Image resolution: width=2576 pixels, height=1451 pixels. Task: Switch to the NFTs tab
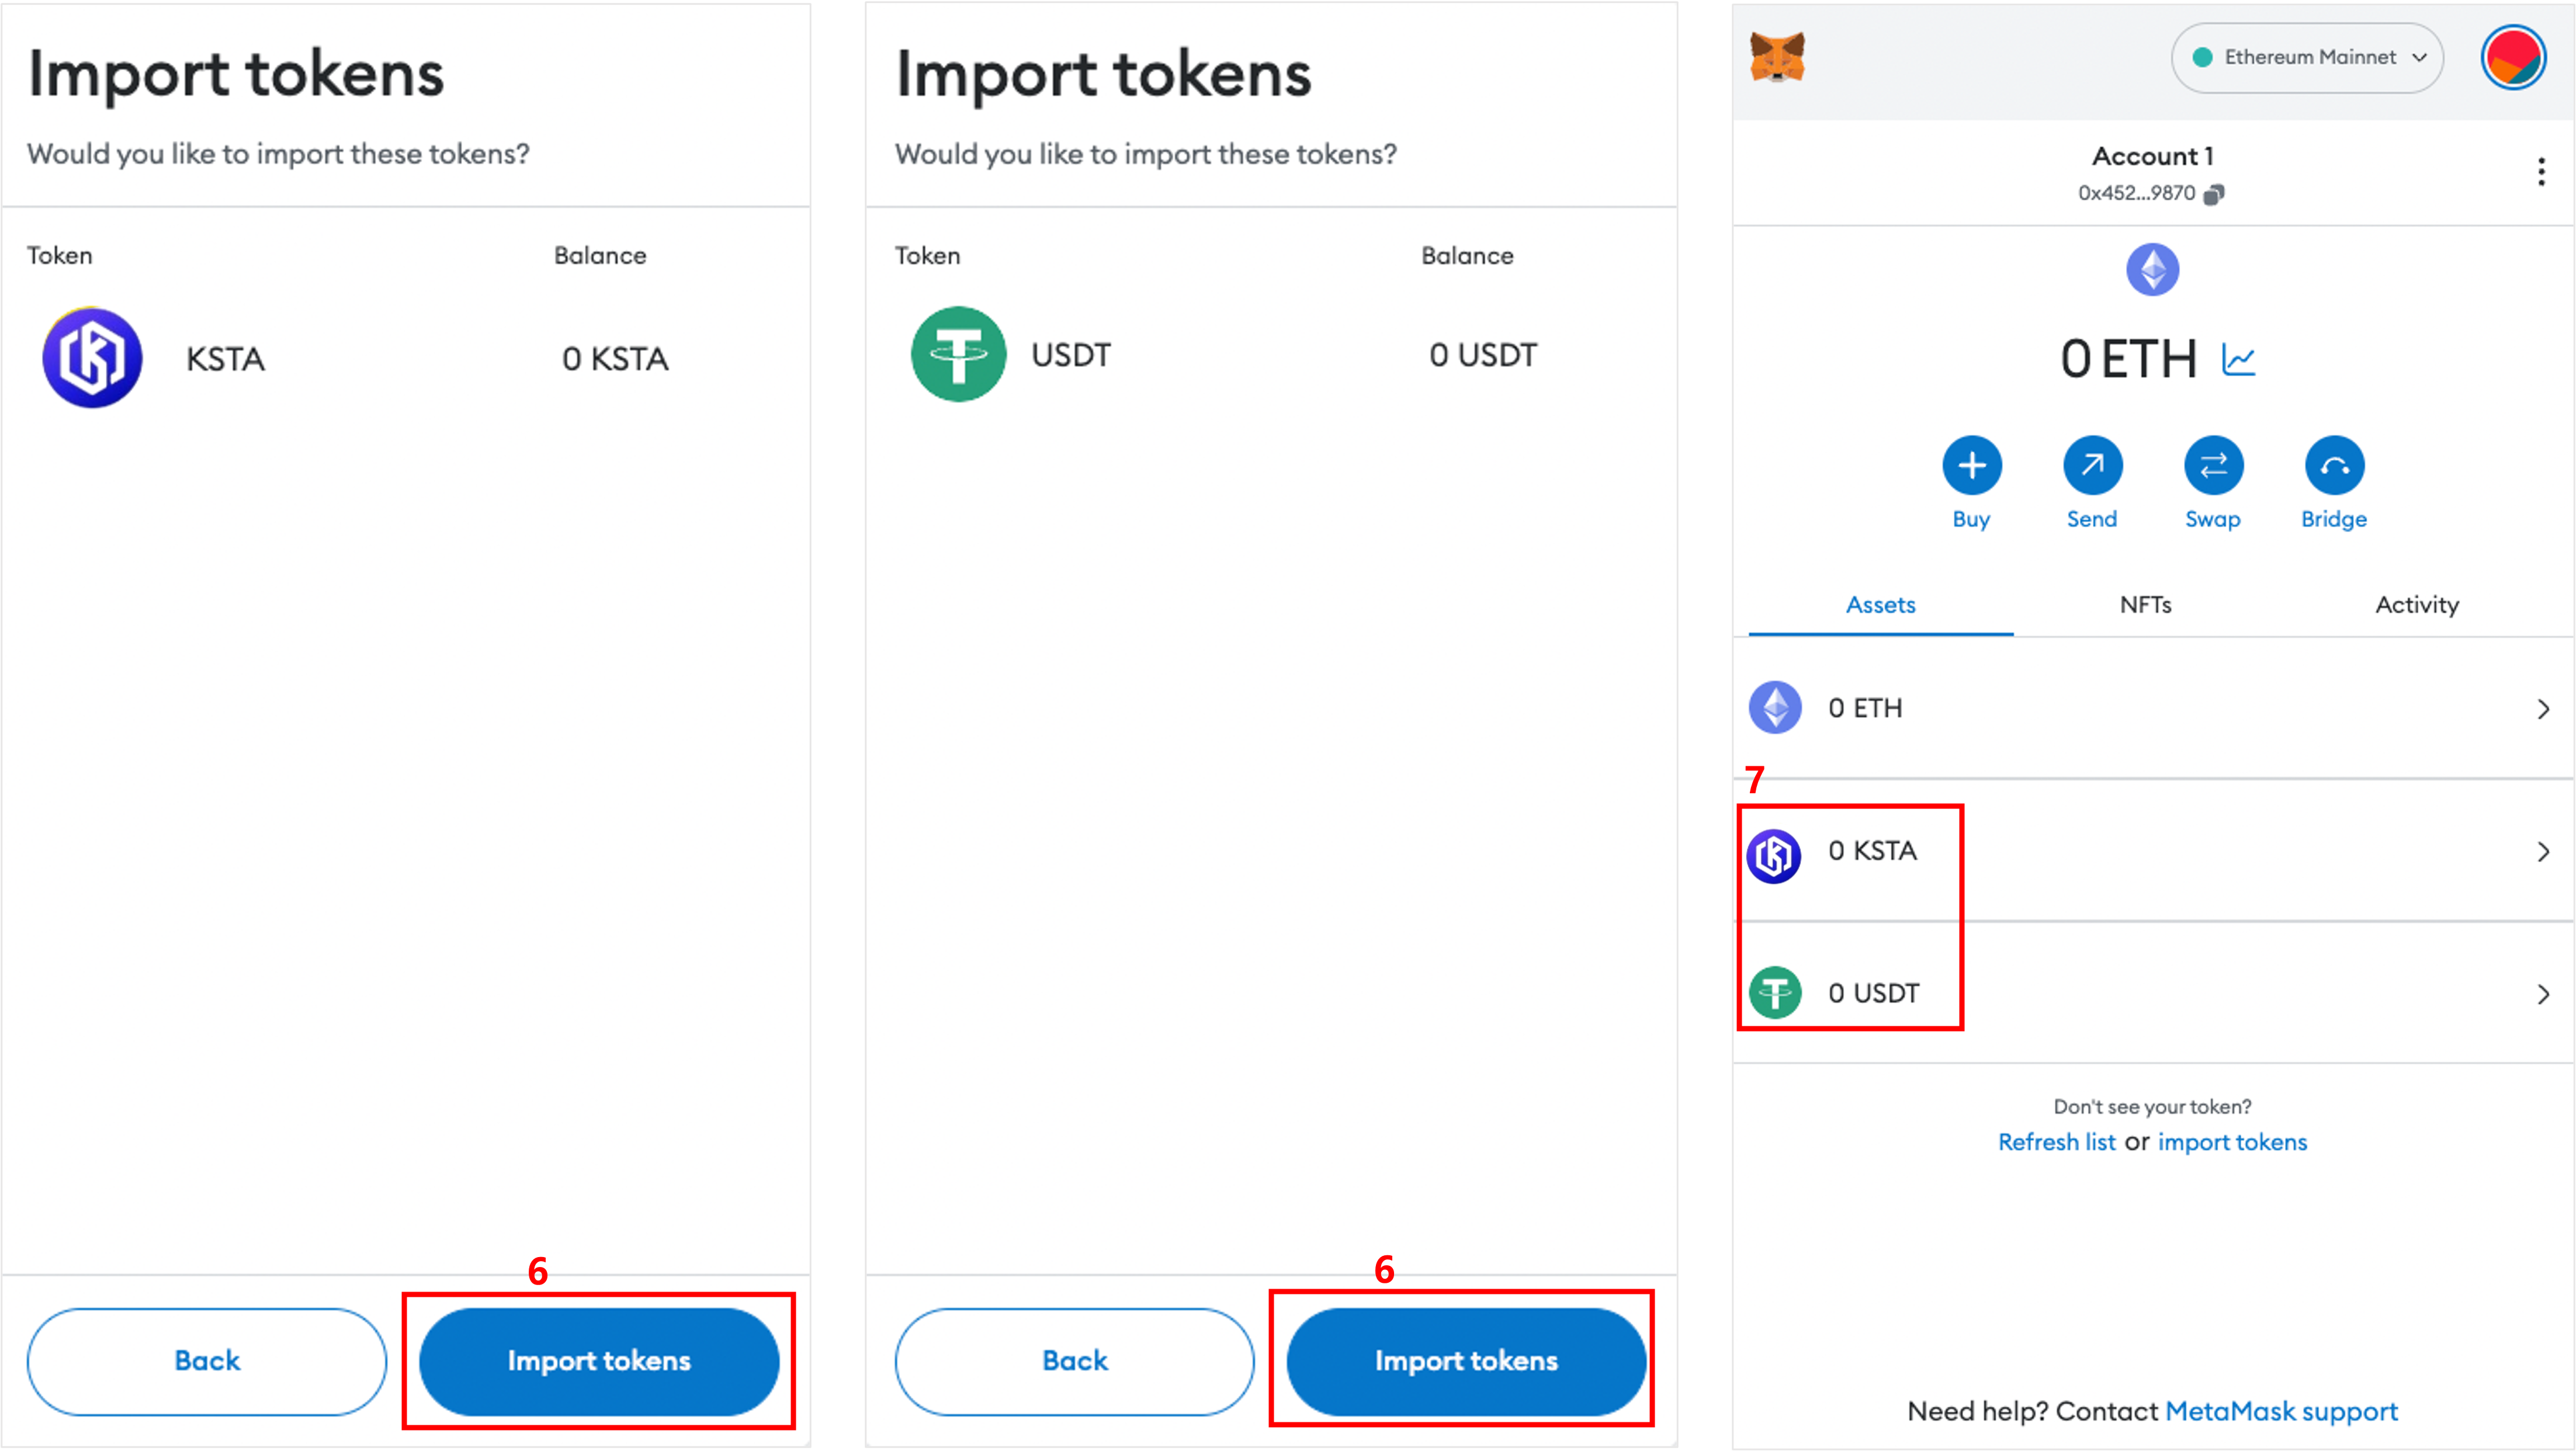tap(2145, 605)
